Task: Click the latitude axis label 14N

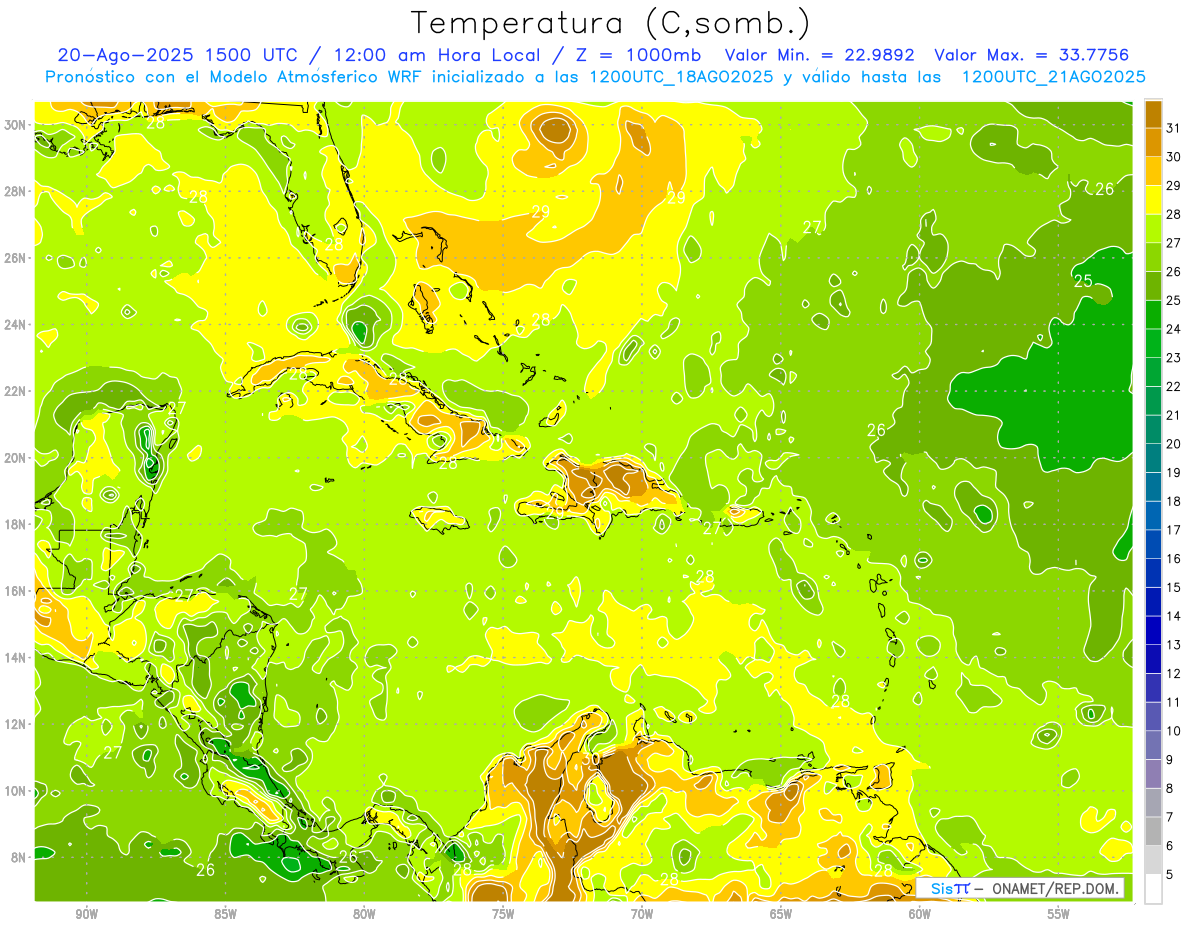Action: 15,658
